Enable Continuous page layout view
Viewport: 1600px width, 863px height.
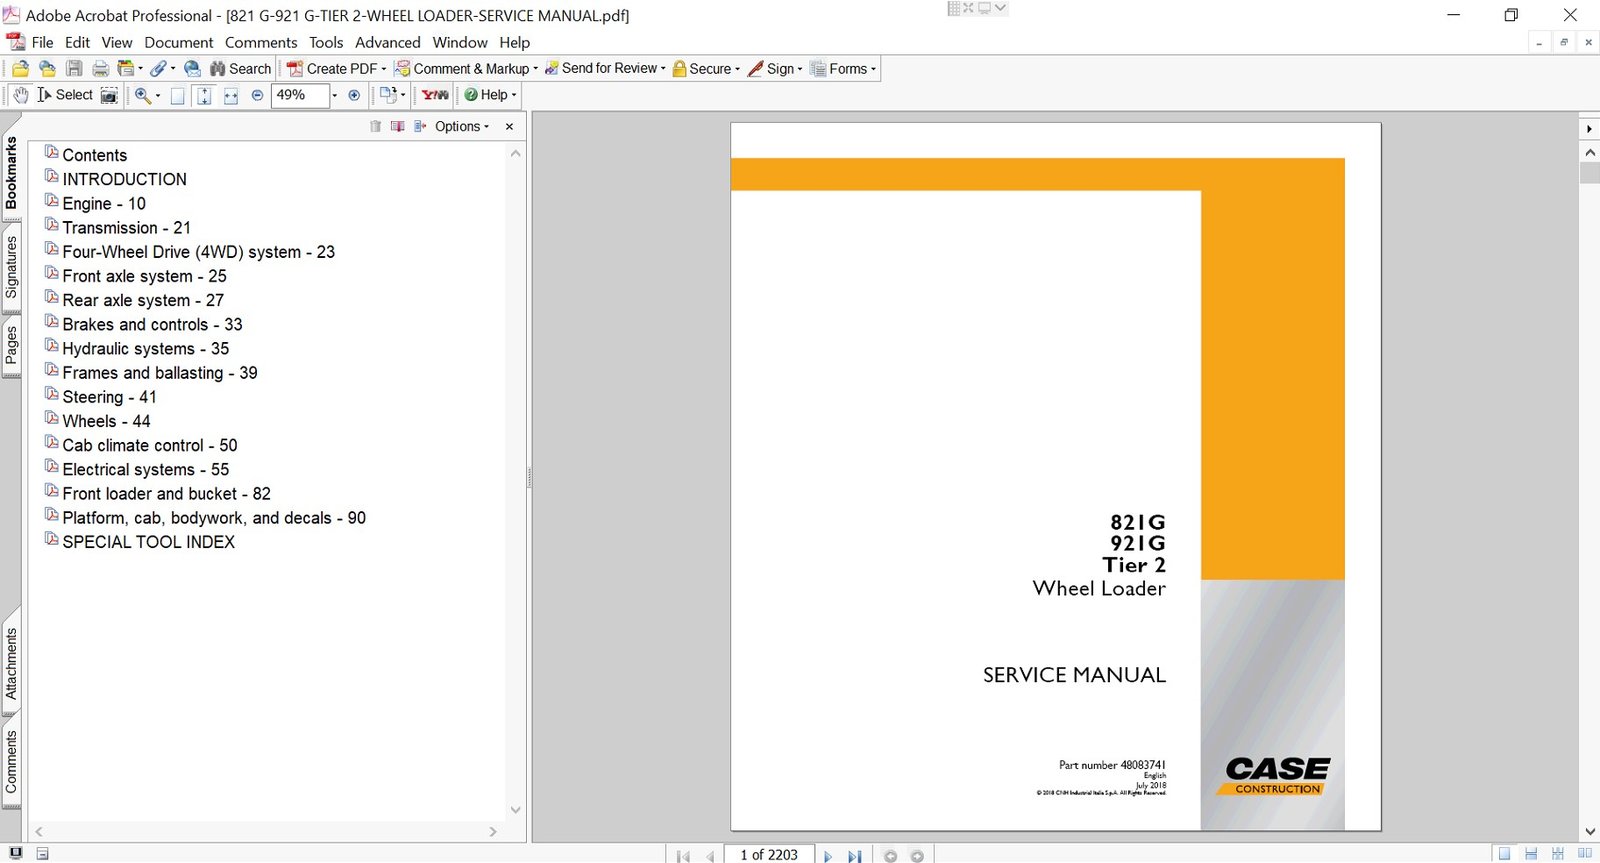(x=1530, y=854)
